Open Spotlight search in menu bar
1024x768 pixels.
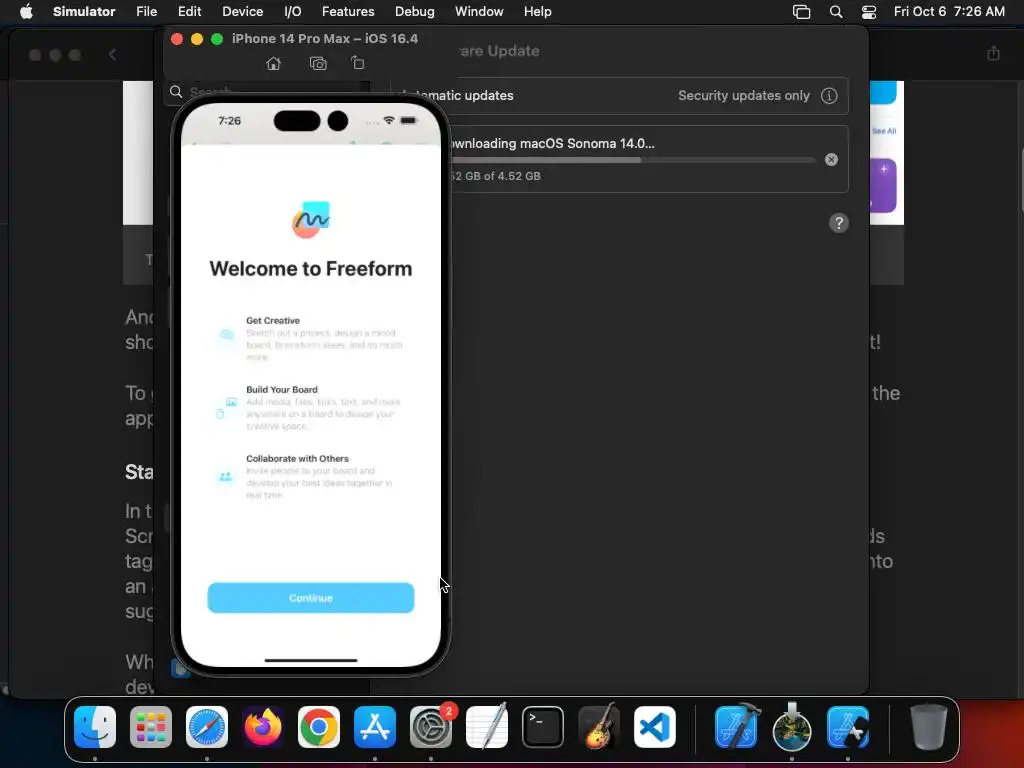[x=835, y=12]
